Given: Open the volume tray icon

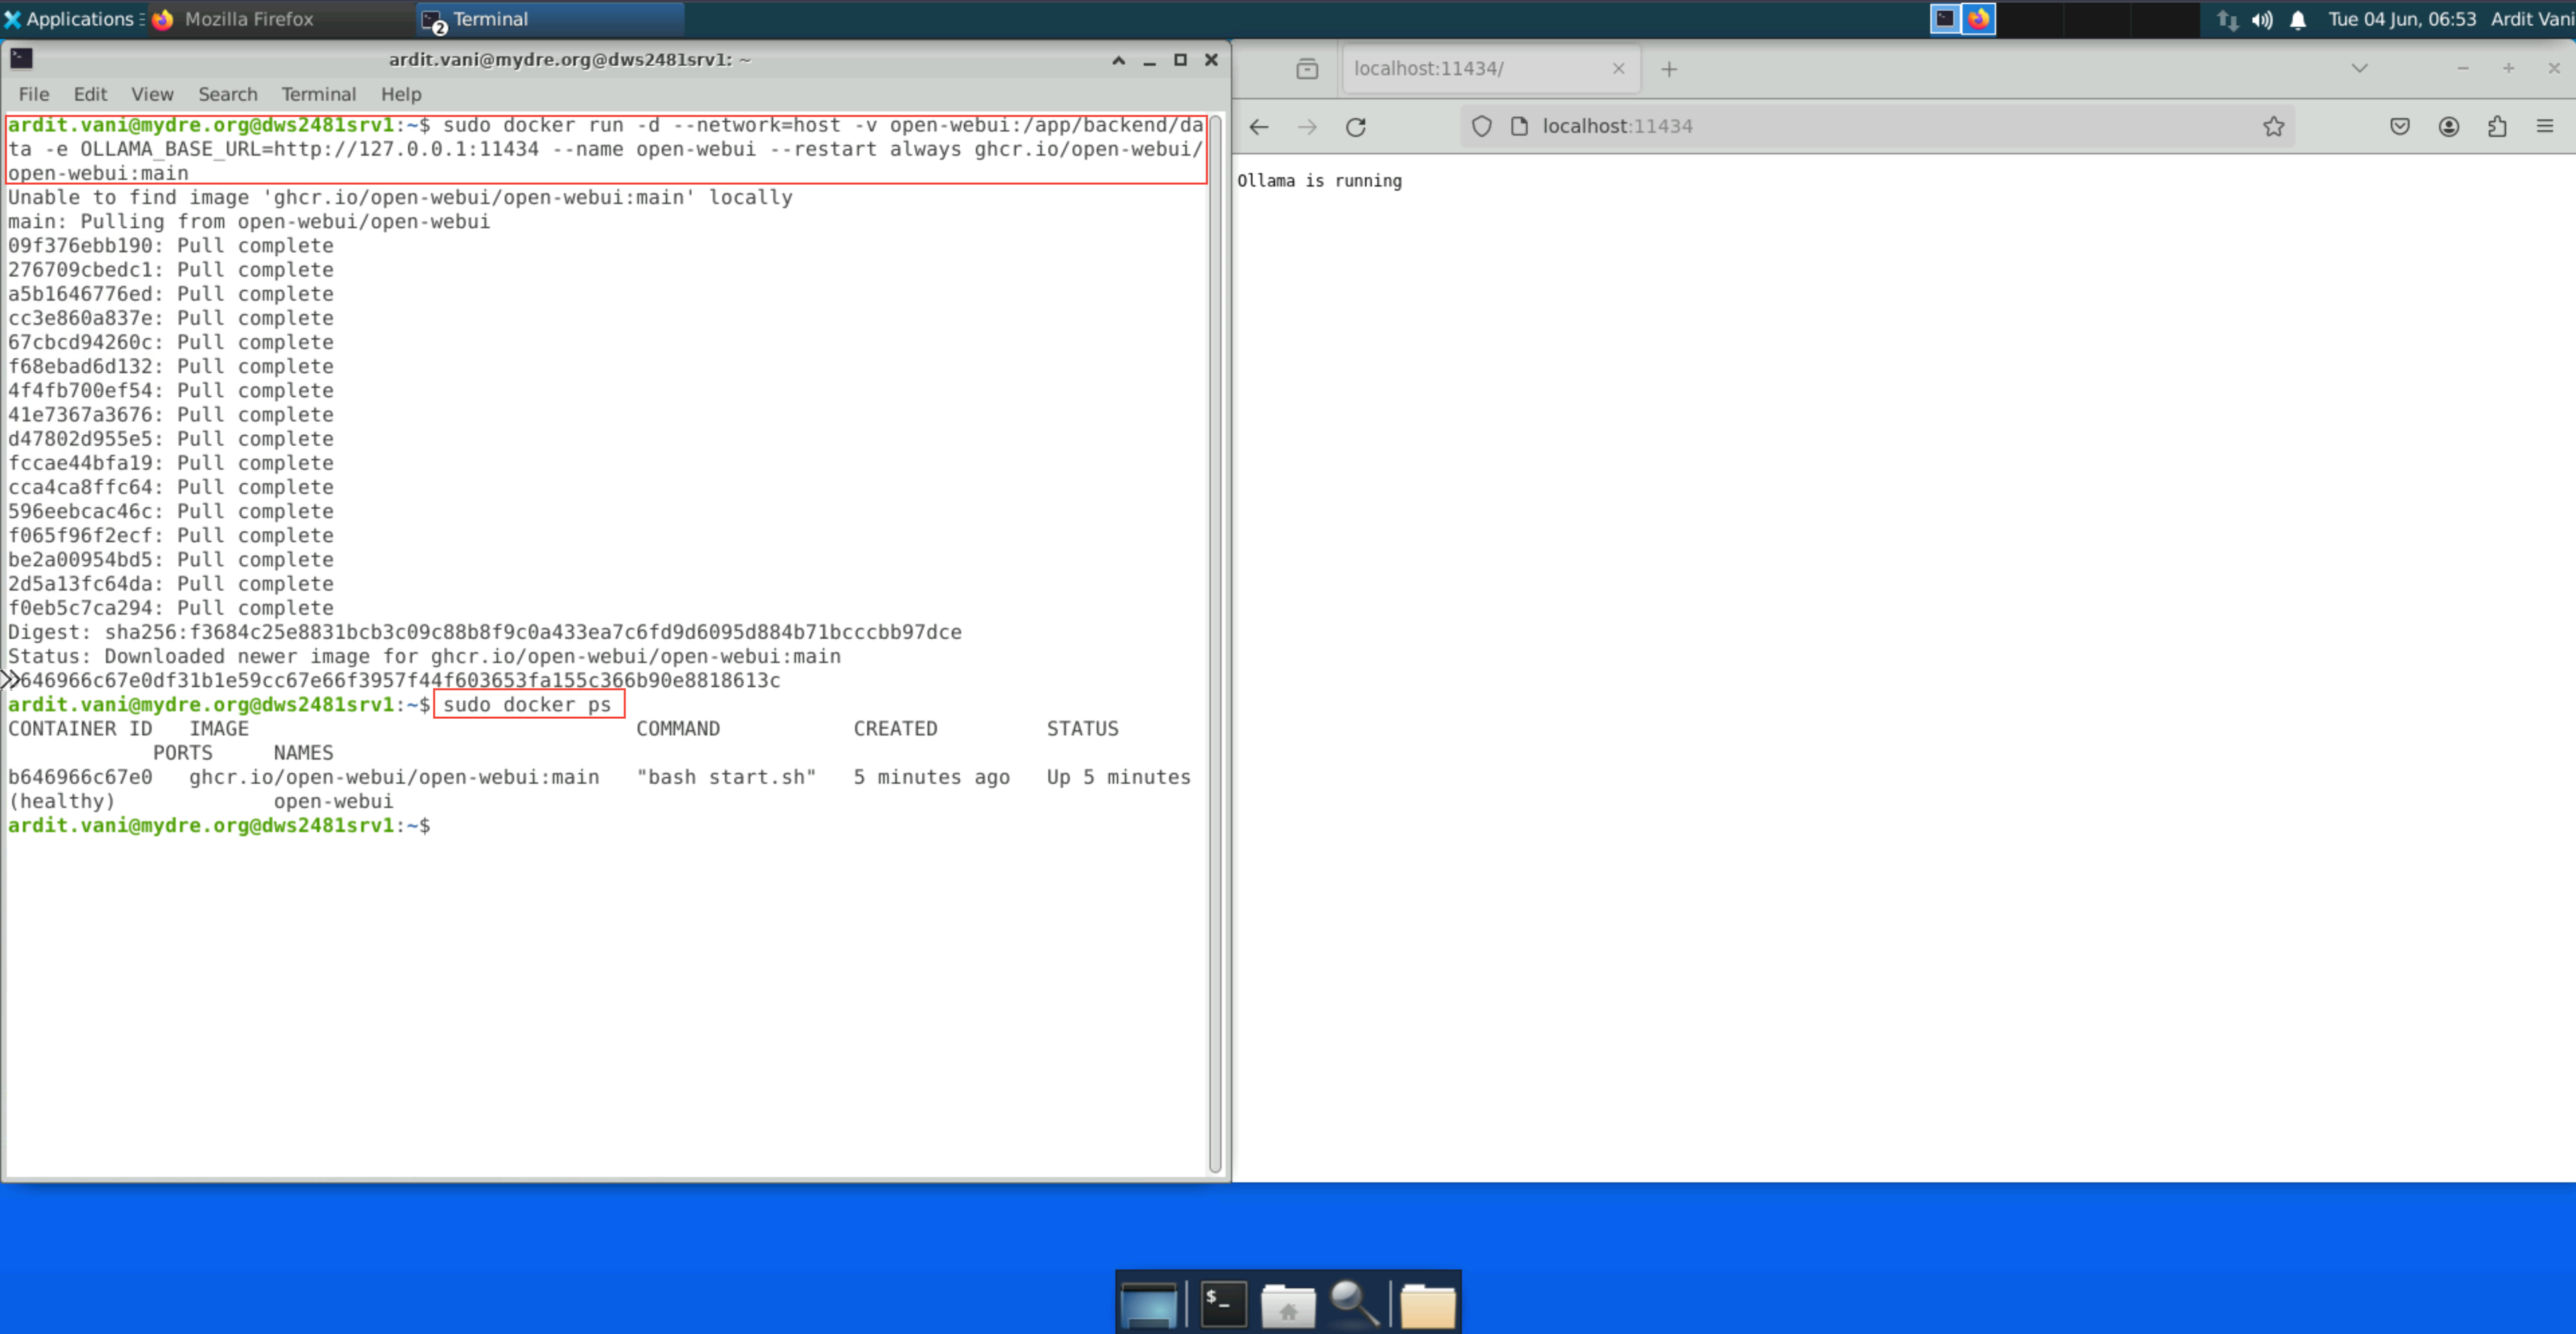Looking at the screenshot, I should (2262, 19).
